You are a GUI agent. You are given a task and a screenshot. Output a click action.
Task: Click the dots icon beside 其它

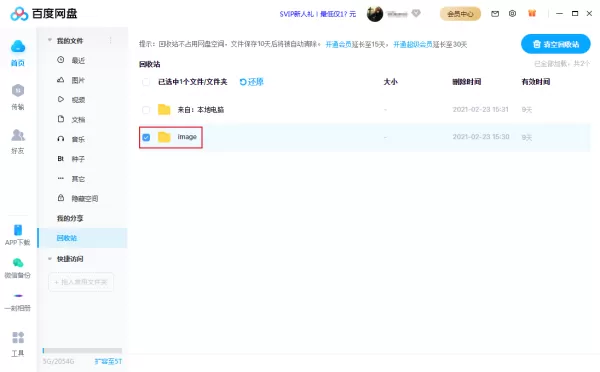[x=60, y=178]
